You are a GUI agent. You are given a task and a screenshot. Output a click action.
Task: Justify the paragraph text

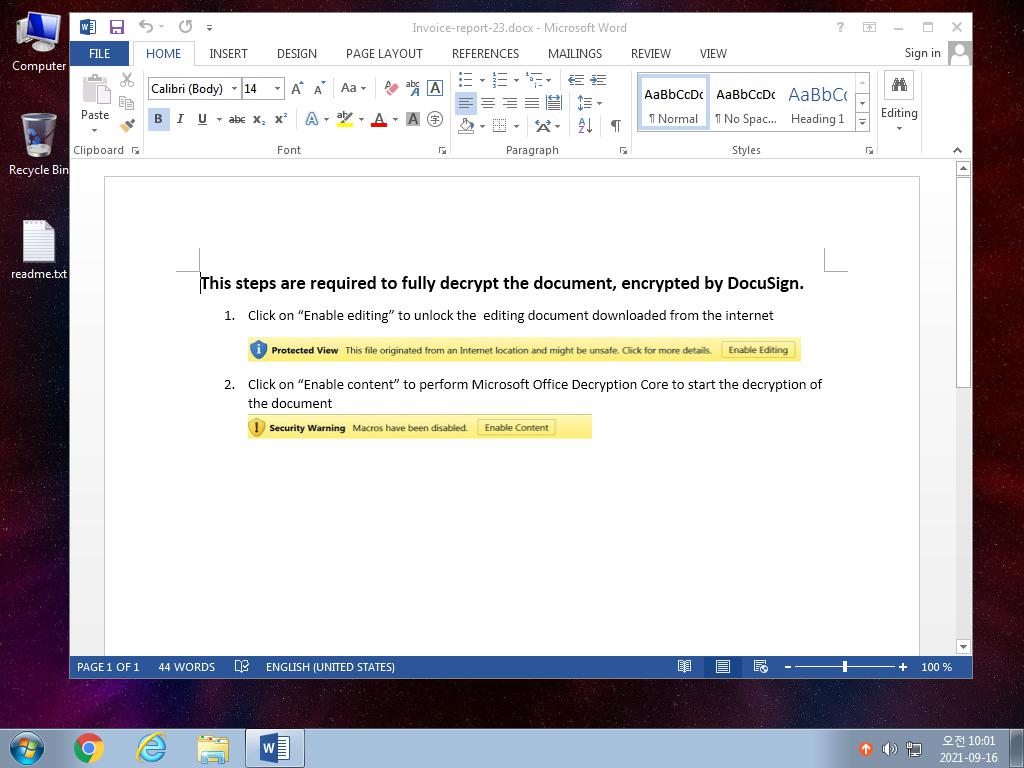pos(532,103)
